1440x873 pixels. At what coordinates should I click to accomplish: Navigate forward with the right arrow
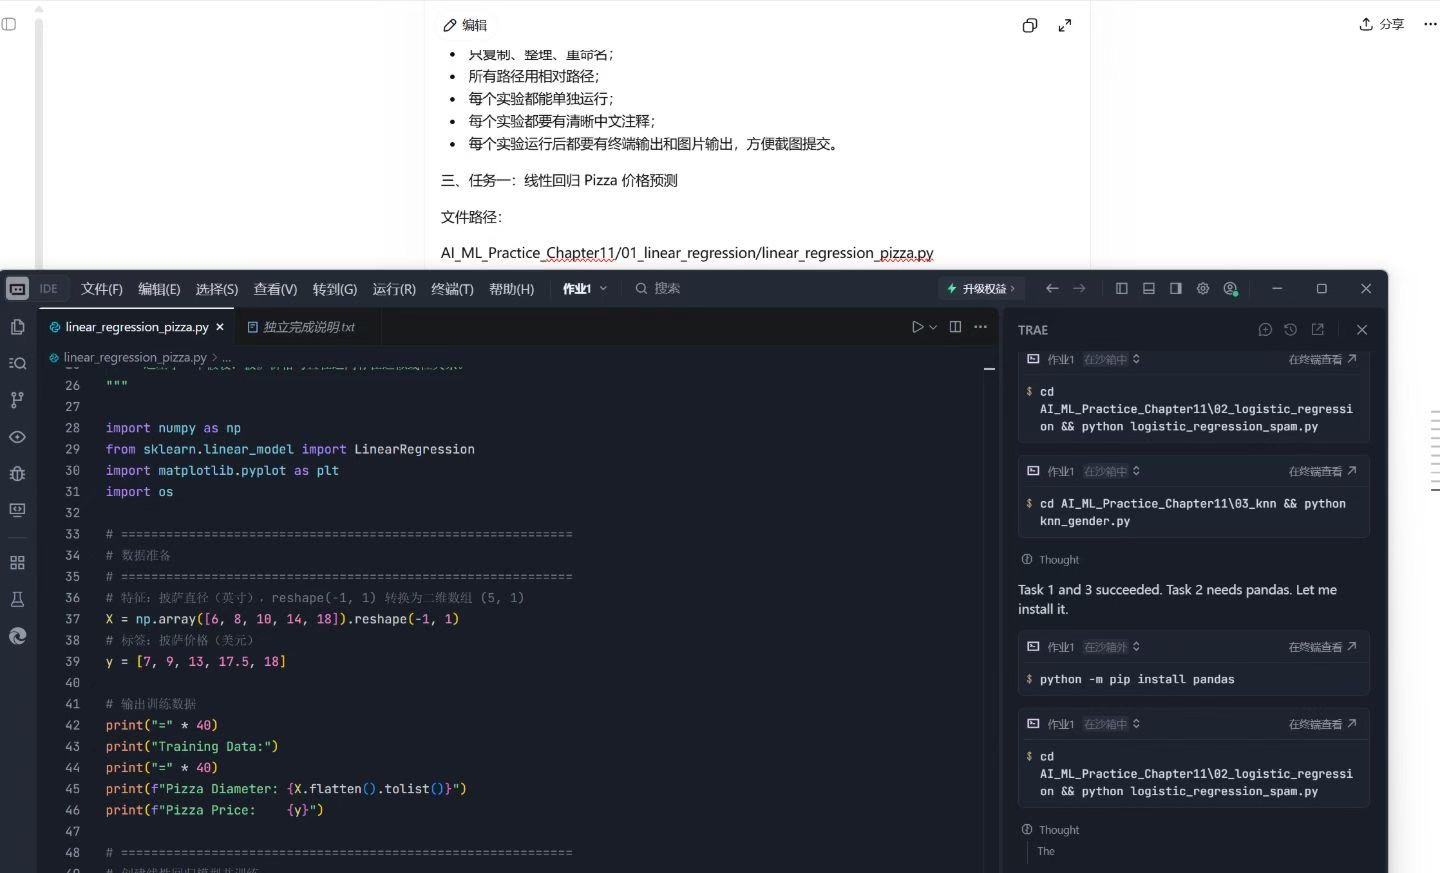coord(1079,288)
